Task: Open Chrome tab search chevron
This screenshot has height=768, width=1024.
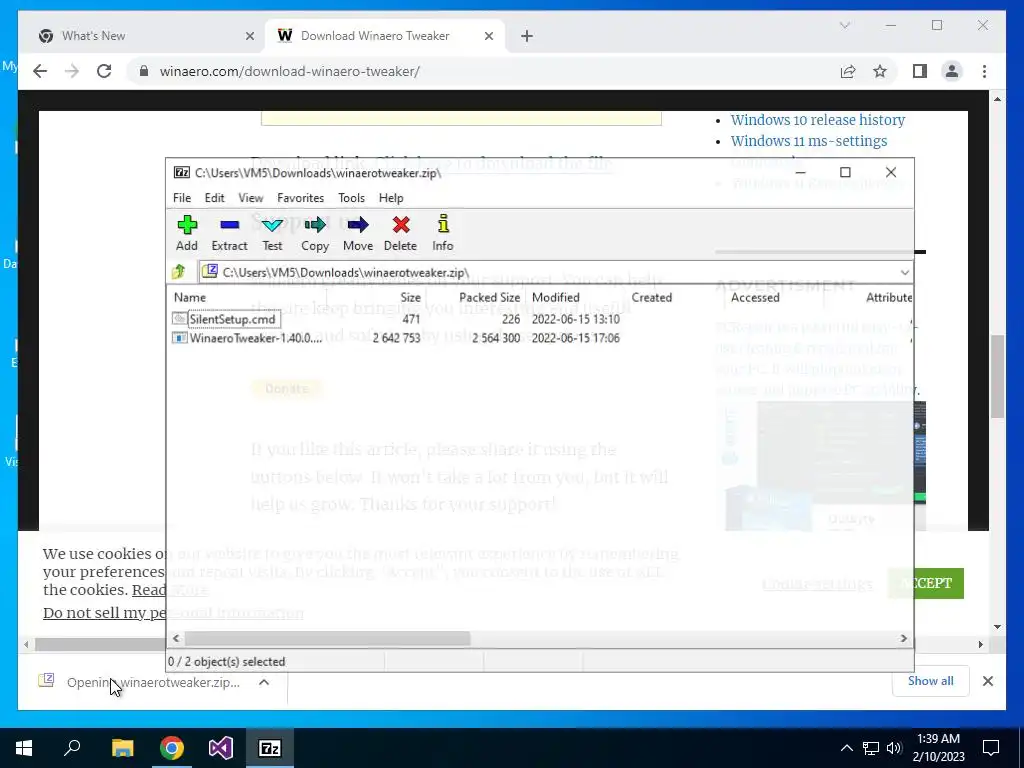Action: pyautogui.click(x=844, y=25)
